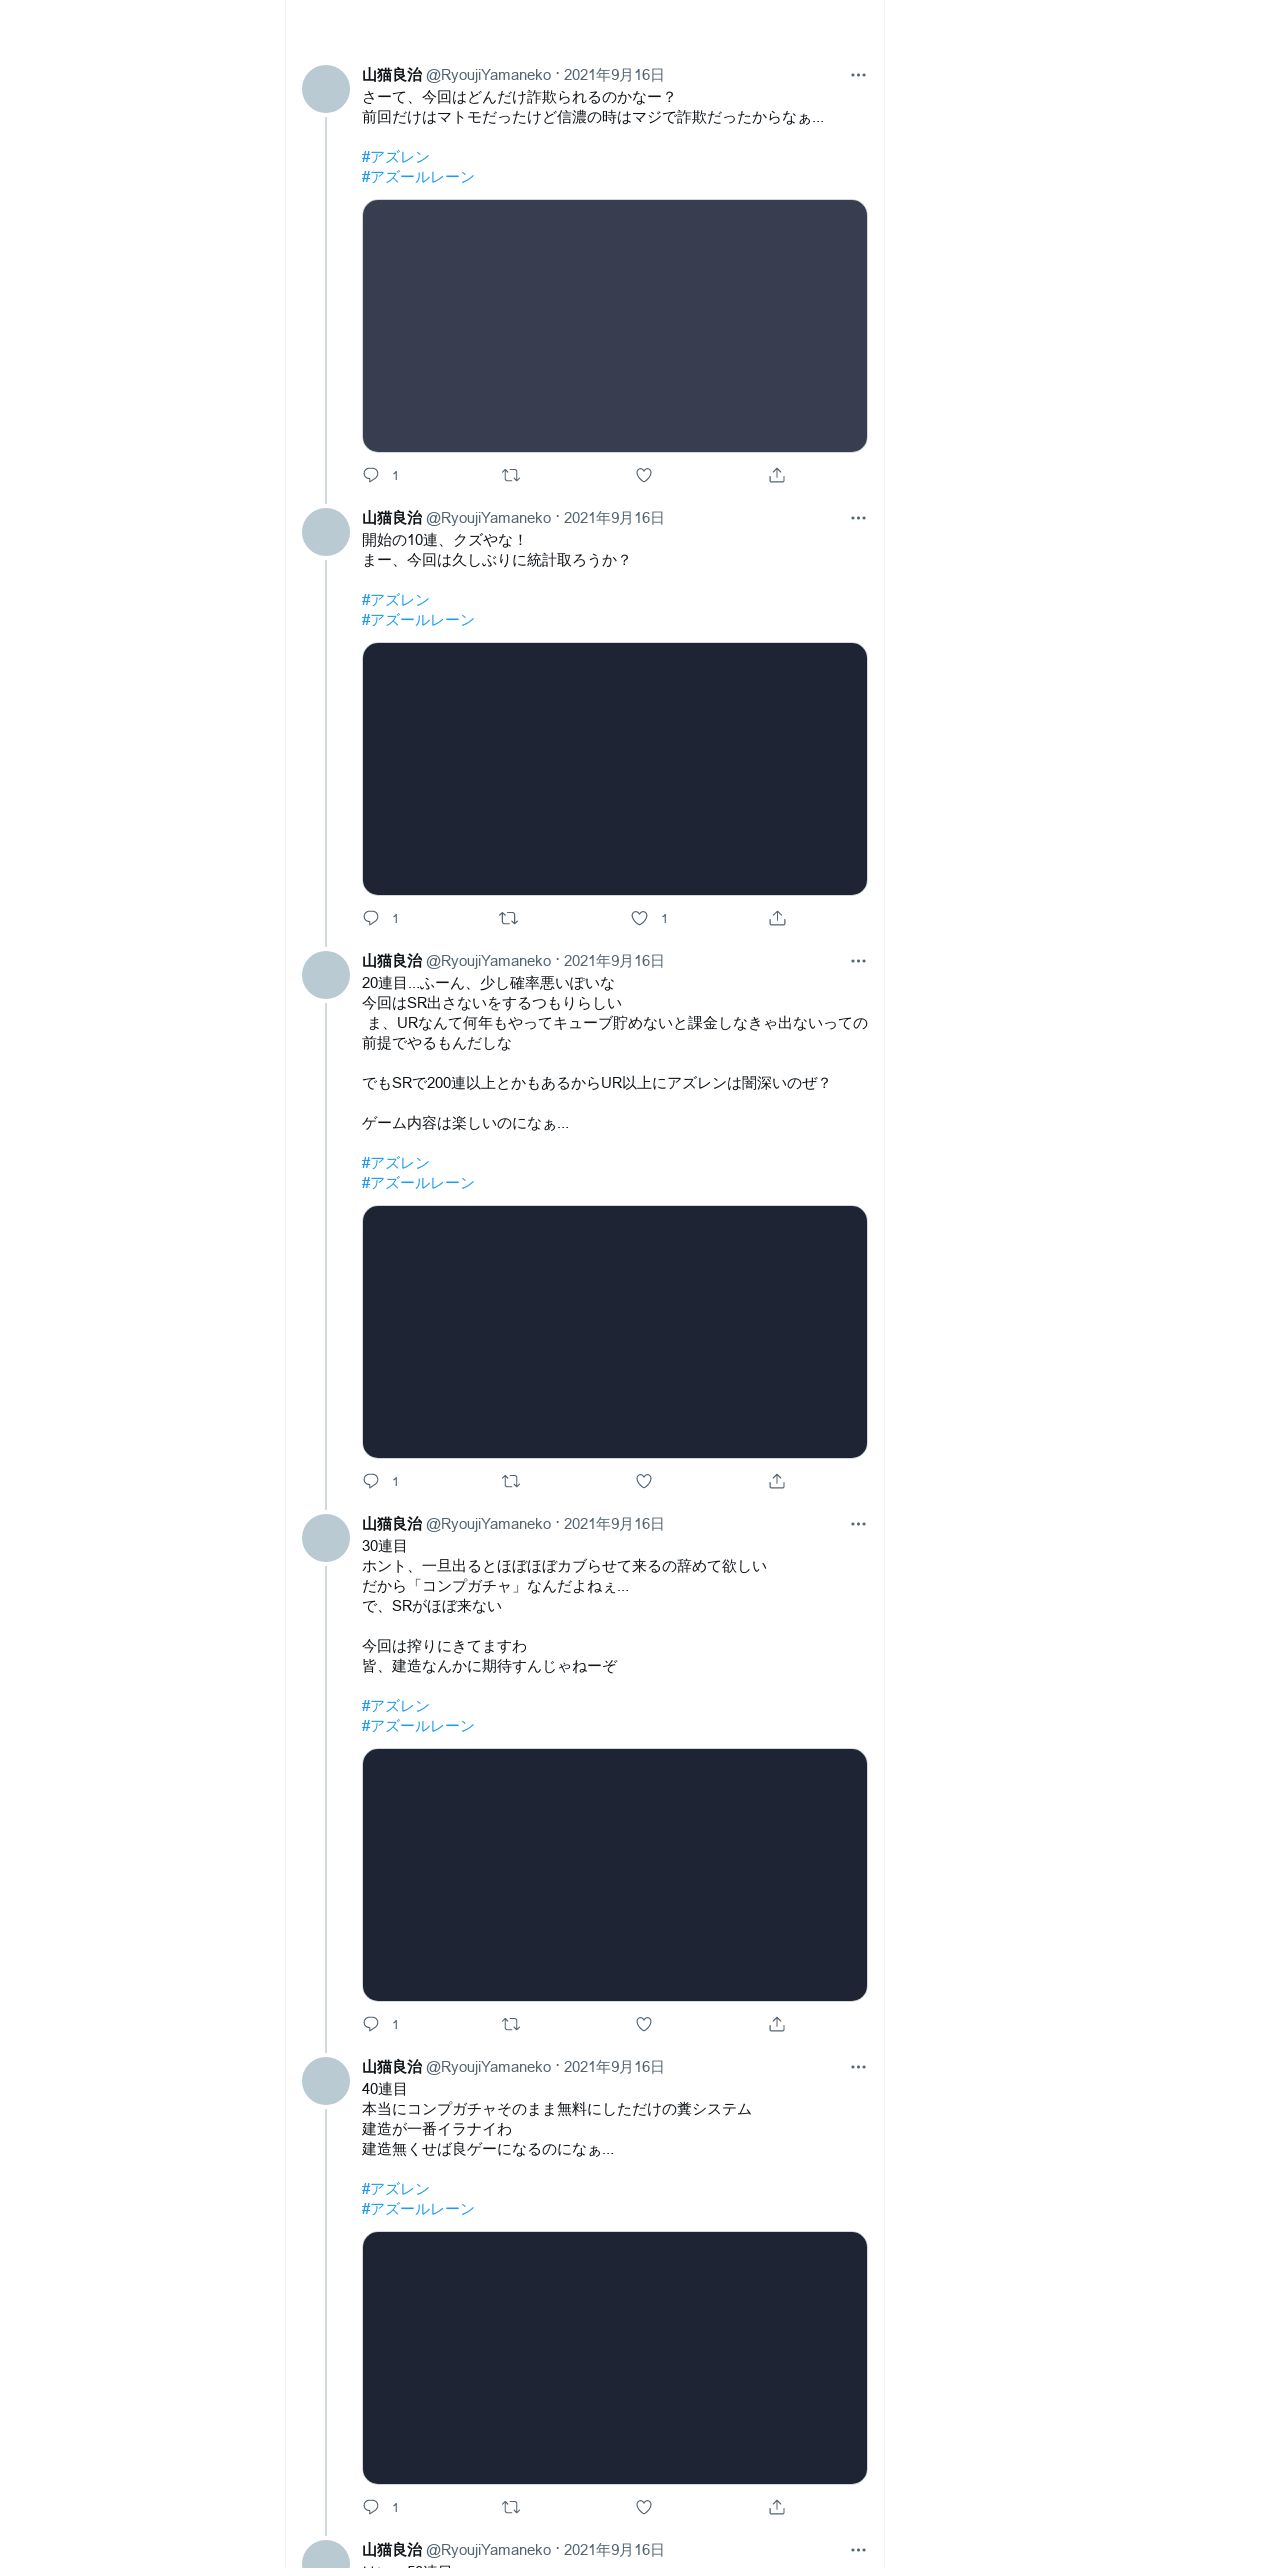
Task: Open more options on the 40連目 tweet
Action: [x=858, y=2067]
